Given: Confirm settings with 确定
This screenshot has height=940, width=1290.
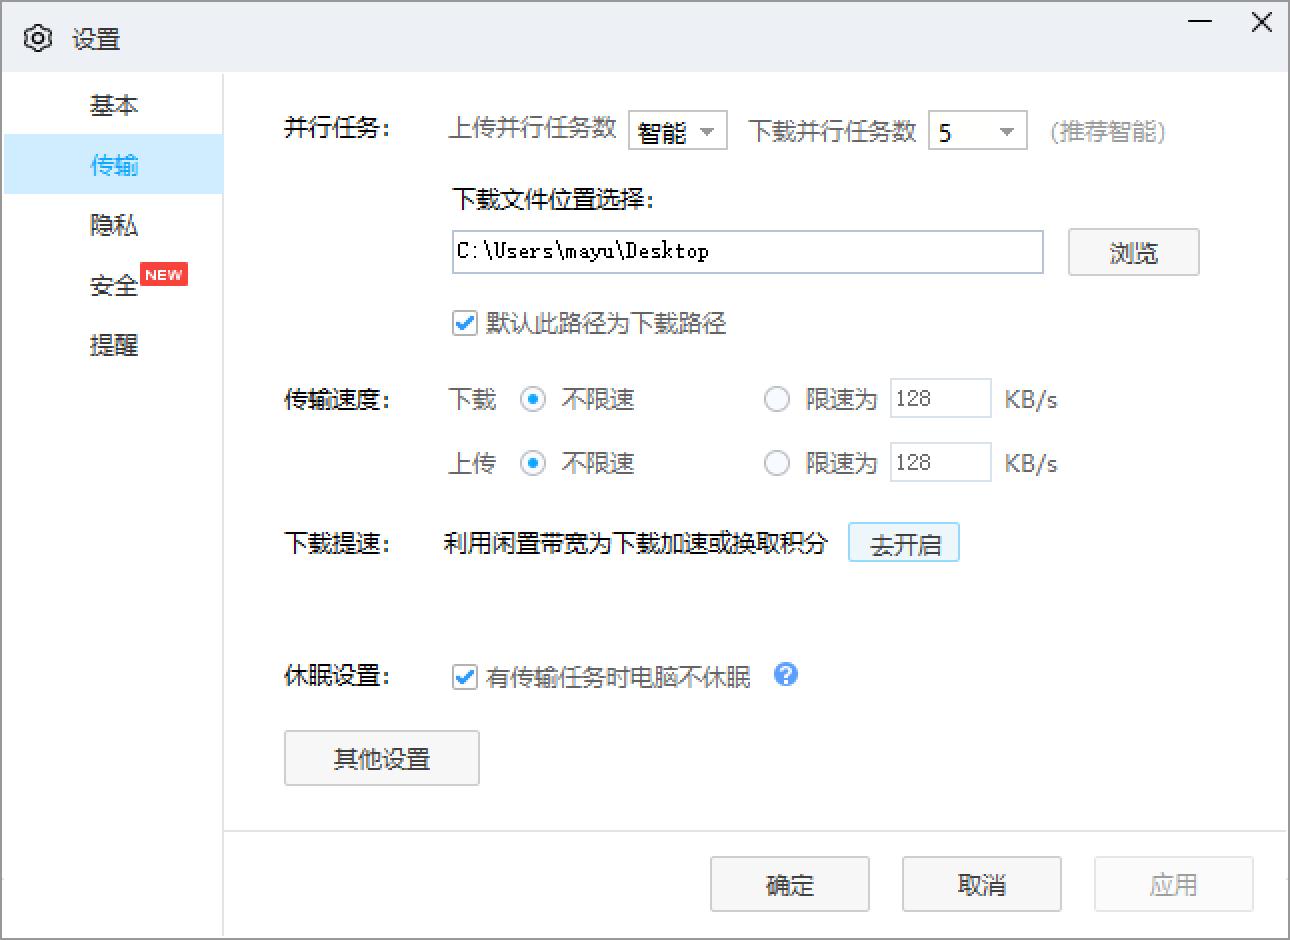Looking at the screenshot, I should click(x=789, y=884).
